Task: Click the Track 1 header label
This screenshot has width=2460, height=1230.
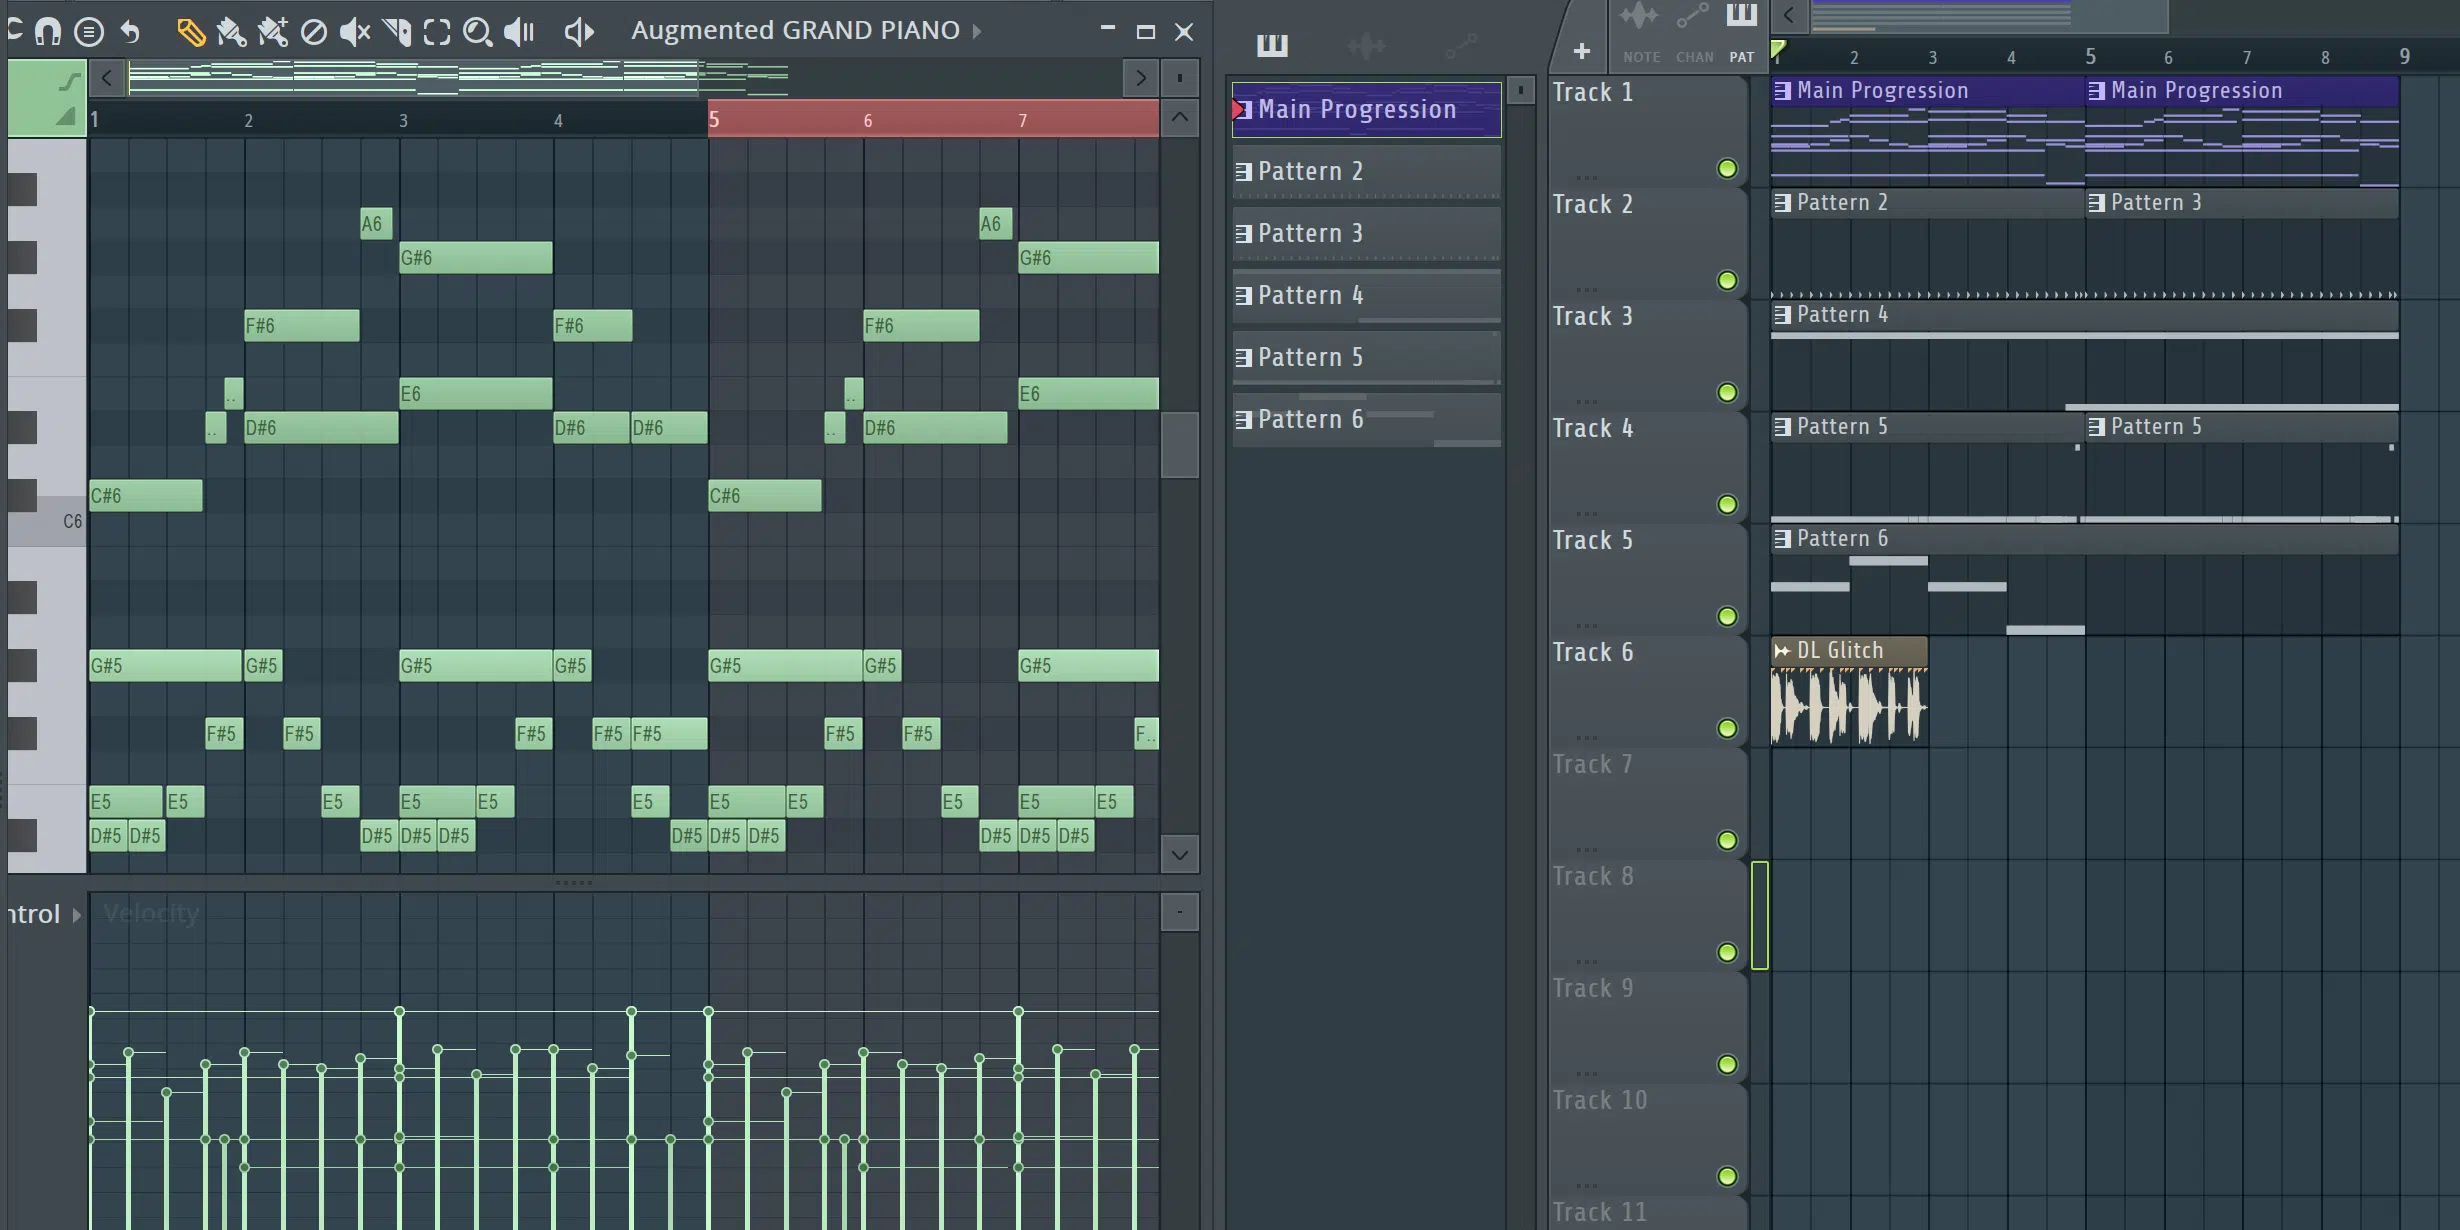Action: click(x=1593, y=93)
